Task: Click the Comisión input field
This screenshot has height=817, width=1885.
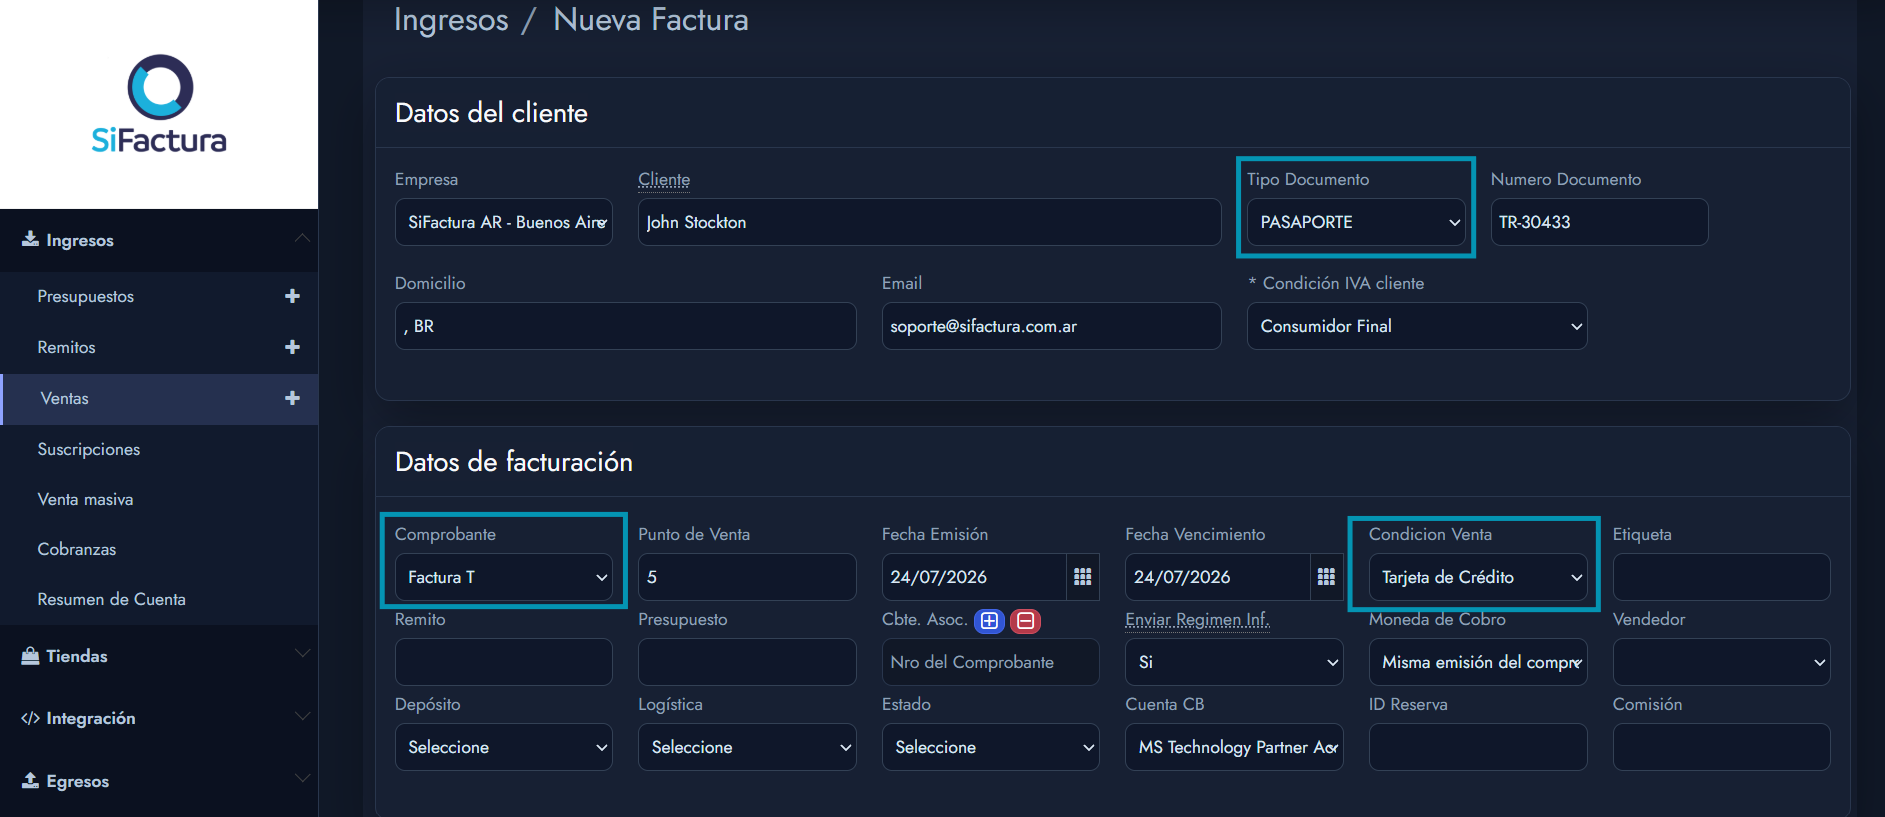Action: coord(1721,747)
